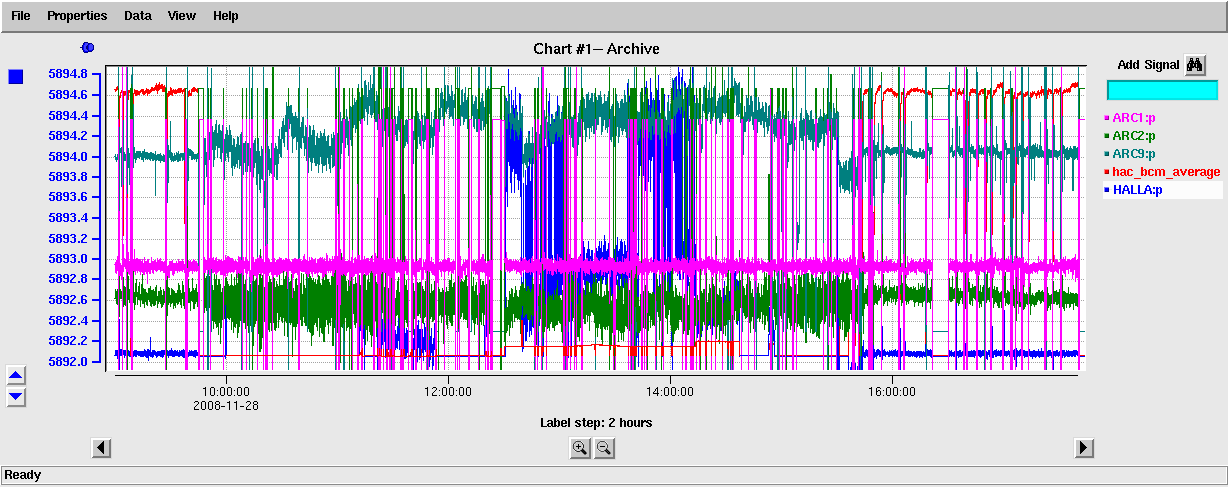Click the 'Label step: 2 hours' label
The height and width of the screenshot is (487, 1228).
coord(596,423)
